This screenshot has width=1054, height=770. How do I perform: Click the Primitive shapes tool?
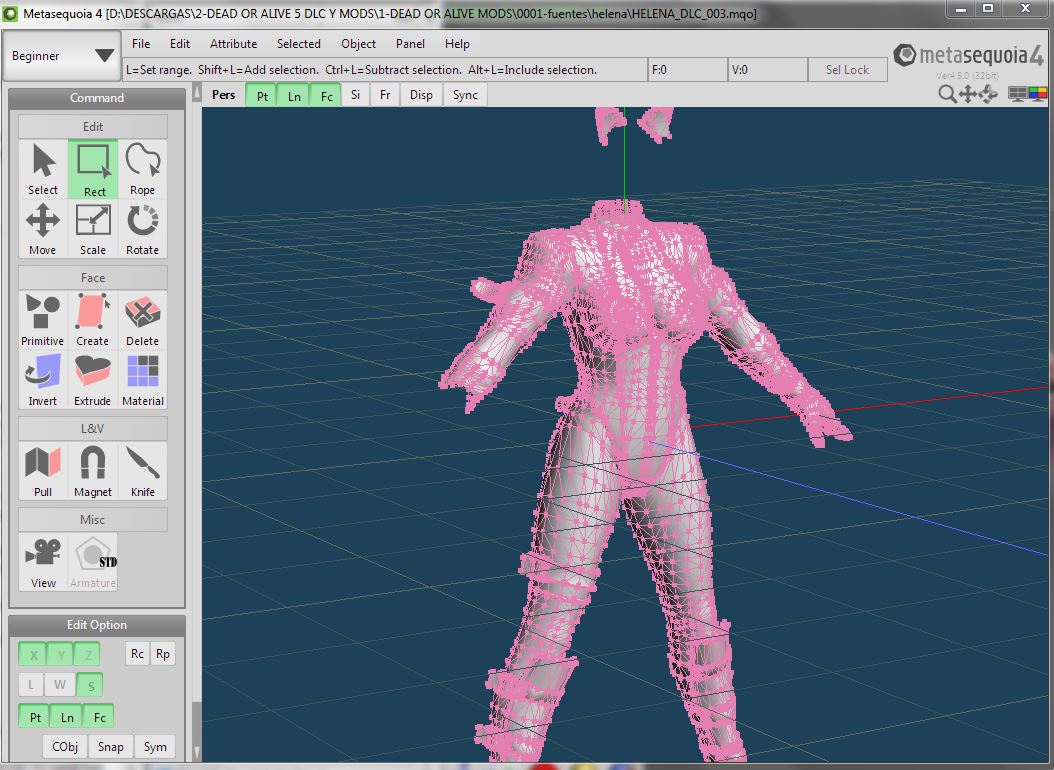coord(43,319)
